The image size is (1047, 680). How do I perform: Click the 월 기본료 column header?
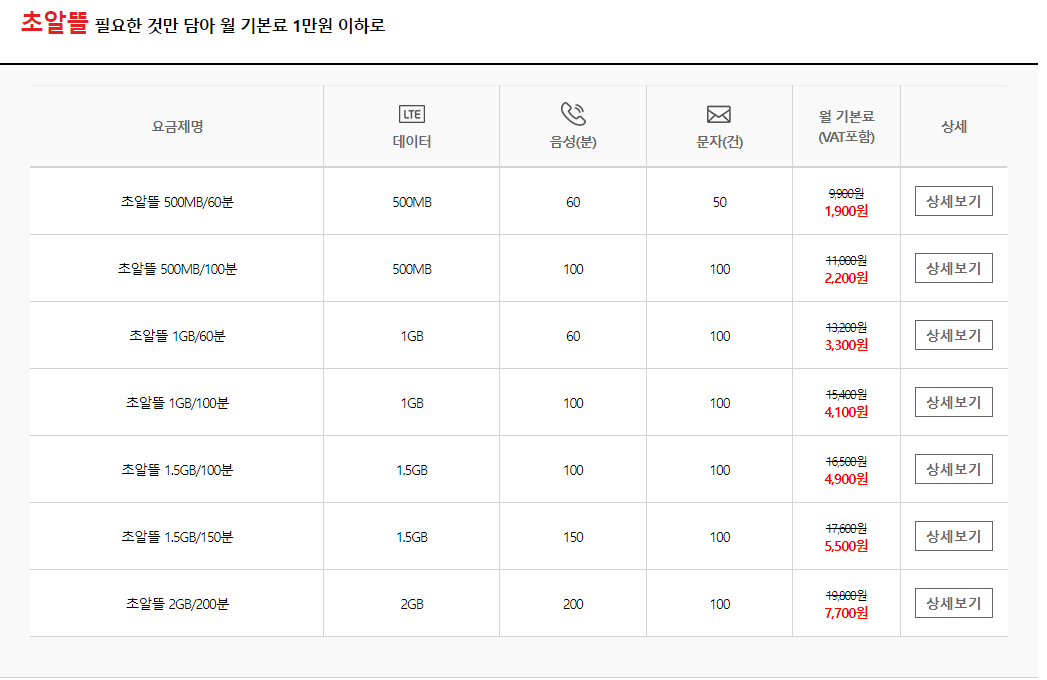846,126
